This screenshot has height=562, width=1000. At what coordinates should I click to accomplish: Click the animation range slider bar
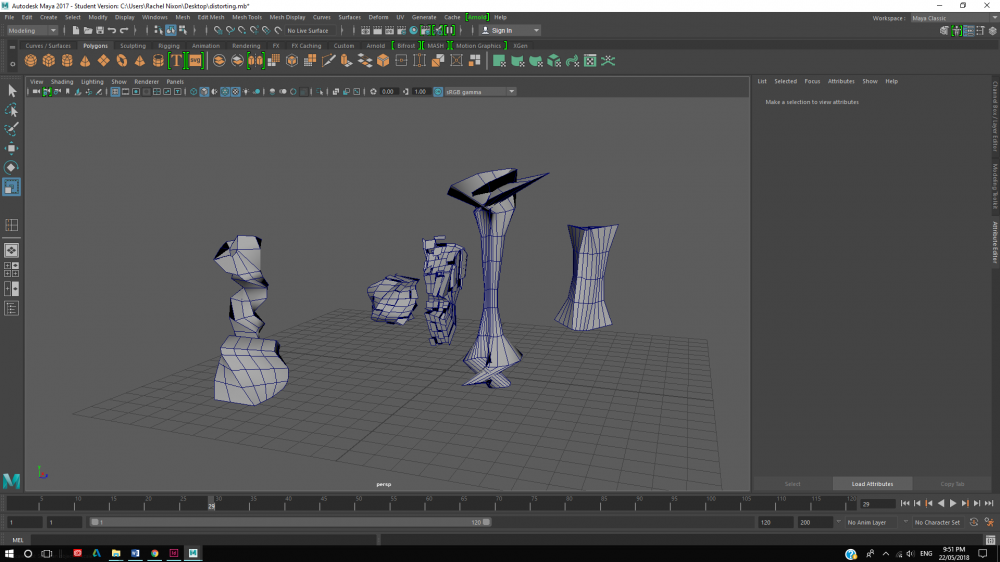click(x=290, y=522)
